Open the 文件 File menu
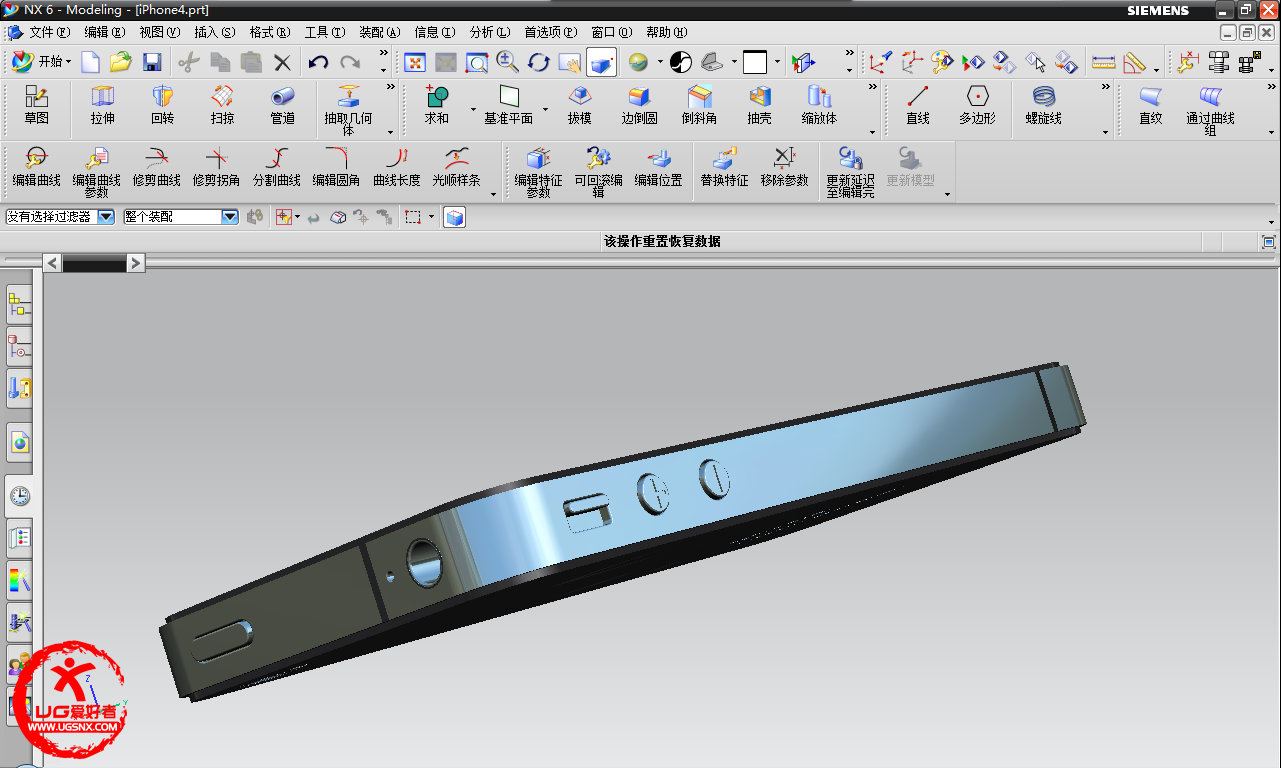1281x768 pixels. (x=49, y=32)
